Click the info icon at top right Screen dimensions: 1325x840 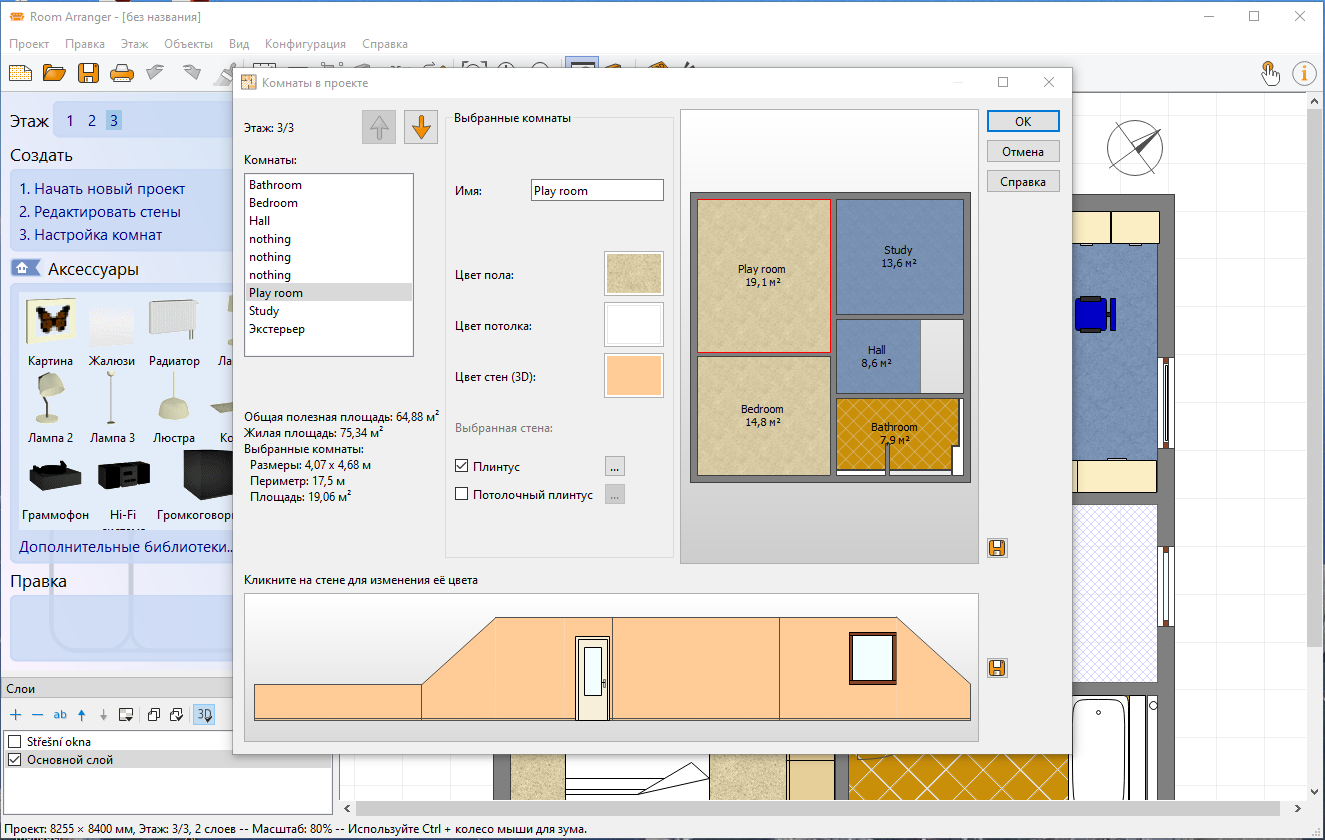pyautogui.click(x=1304, y=73)
